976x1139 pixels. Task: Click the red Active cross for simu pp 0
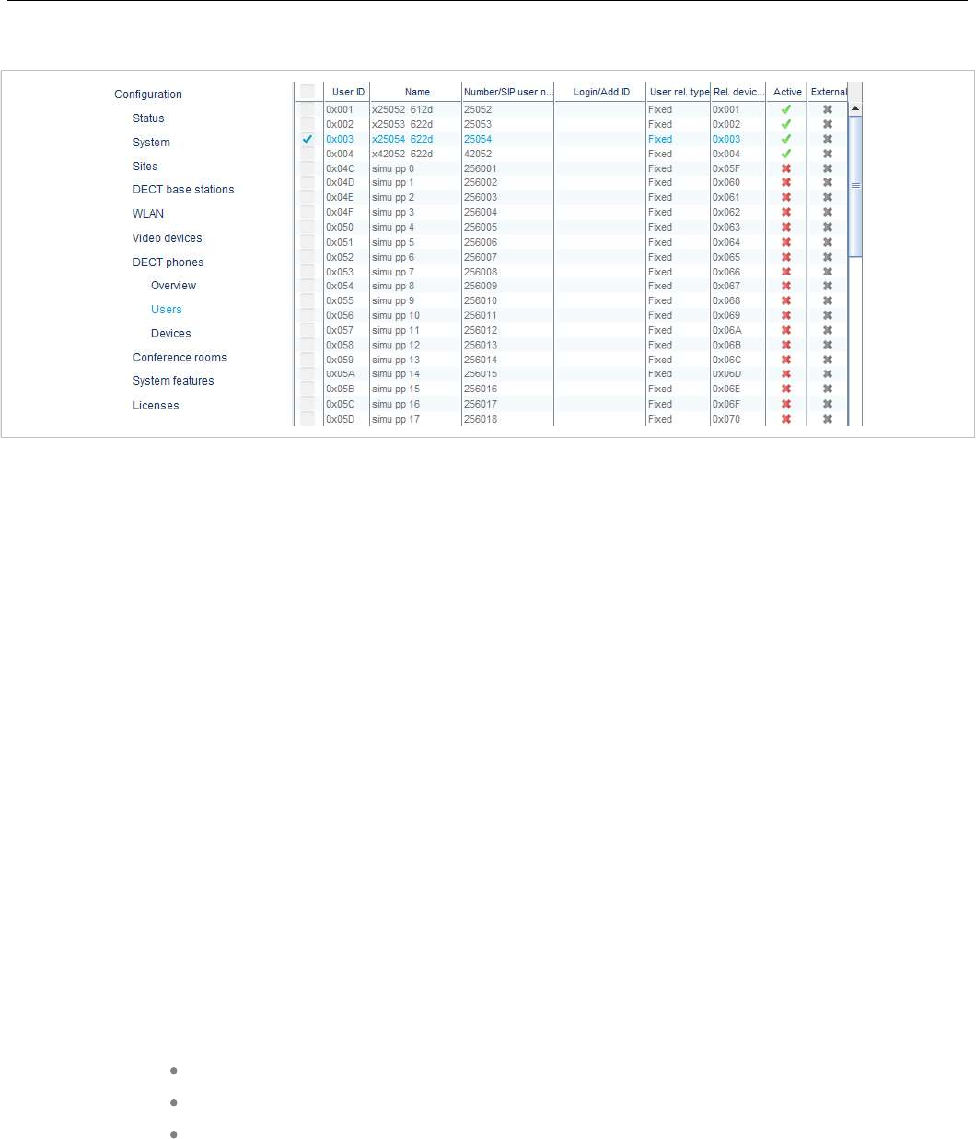coord(786,169)
